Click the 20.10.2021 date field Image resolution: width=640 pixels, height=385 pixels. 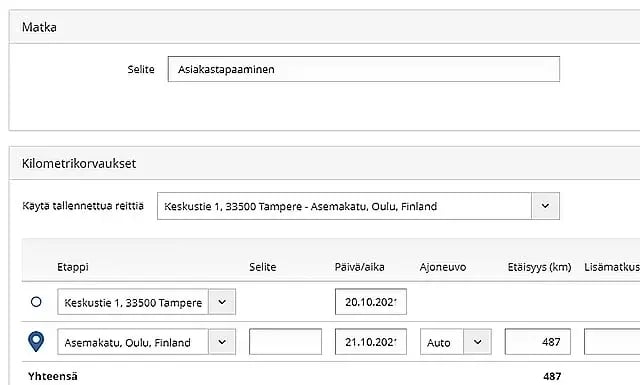click(x=371, y=302)
